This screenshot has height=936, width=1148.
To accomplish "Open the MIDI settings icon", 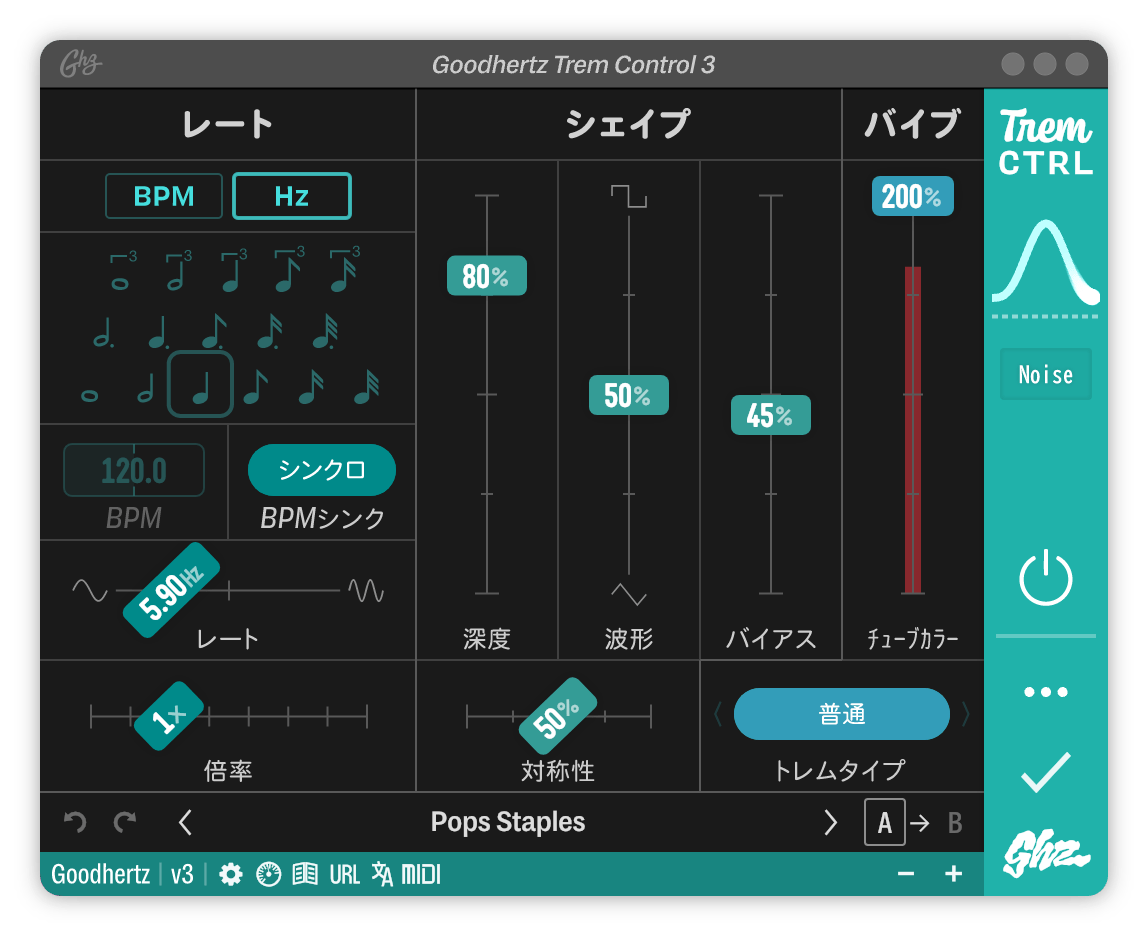I will coord(421,874).
